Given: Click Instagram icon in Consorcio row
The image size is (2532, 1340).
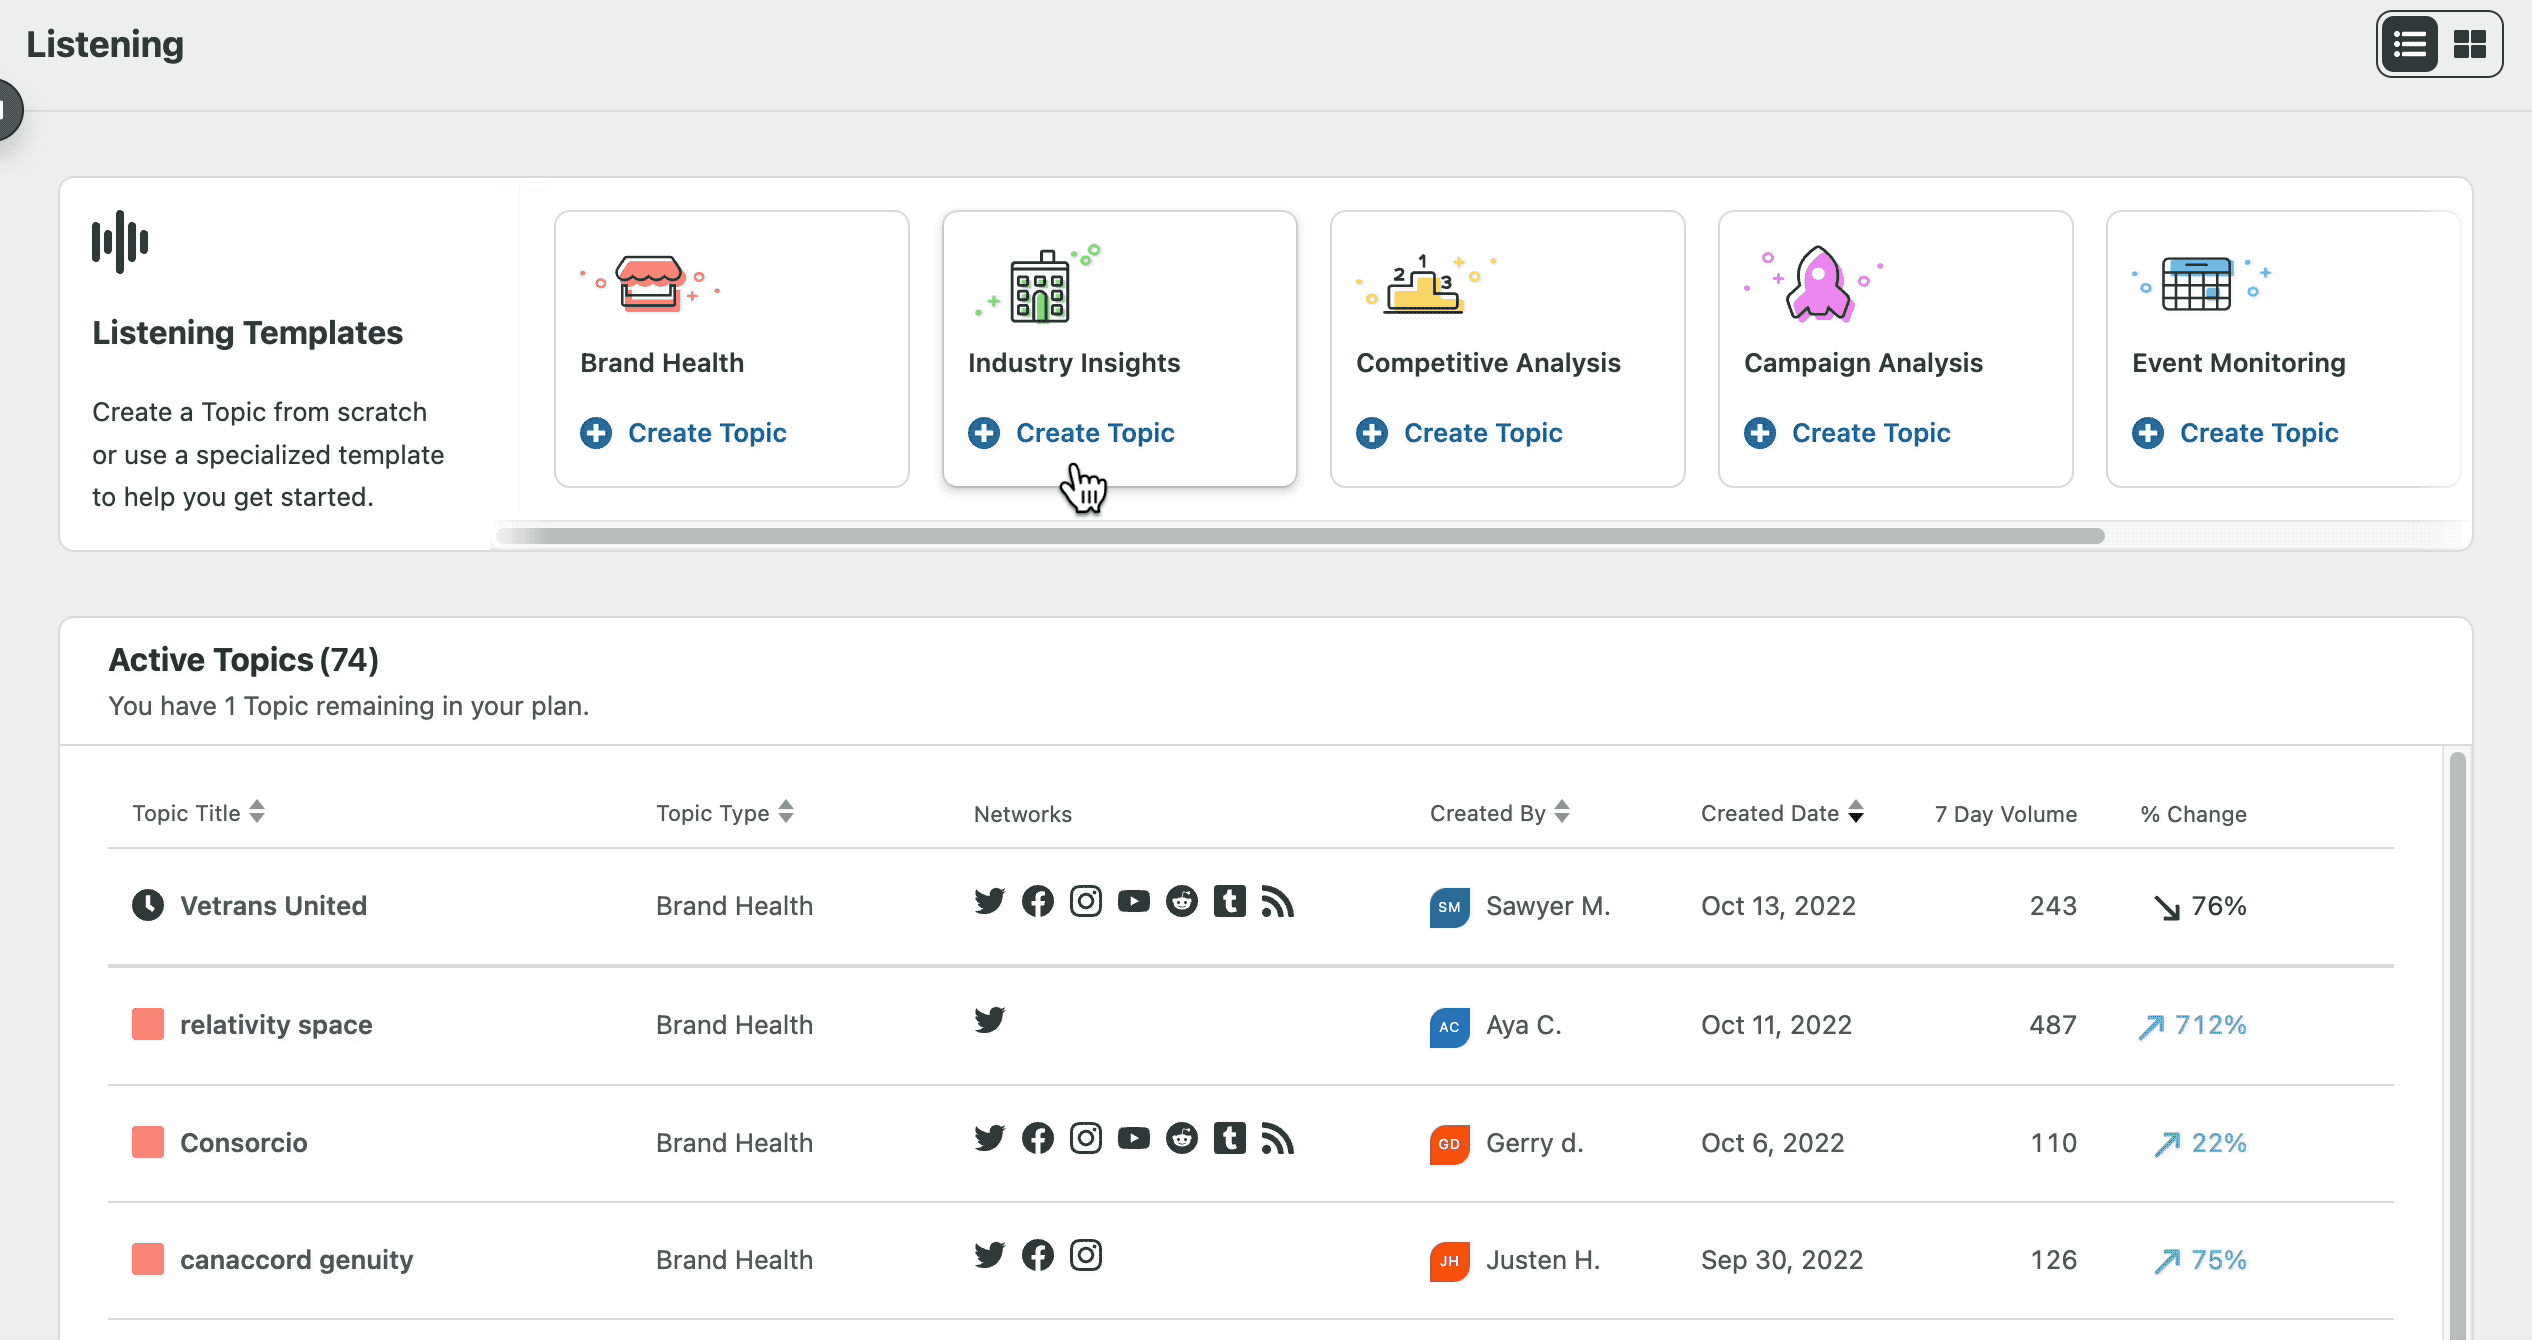Looking at the screenshot, I should [x=1086, y=1137].
